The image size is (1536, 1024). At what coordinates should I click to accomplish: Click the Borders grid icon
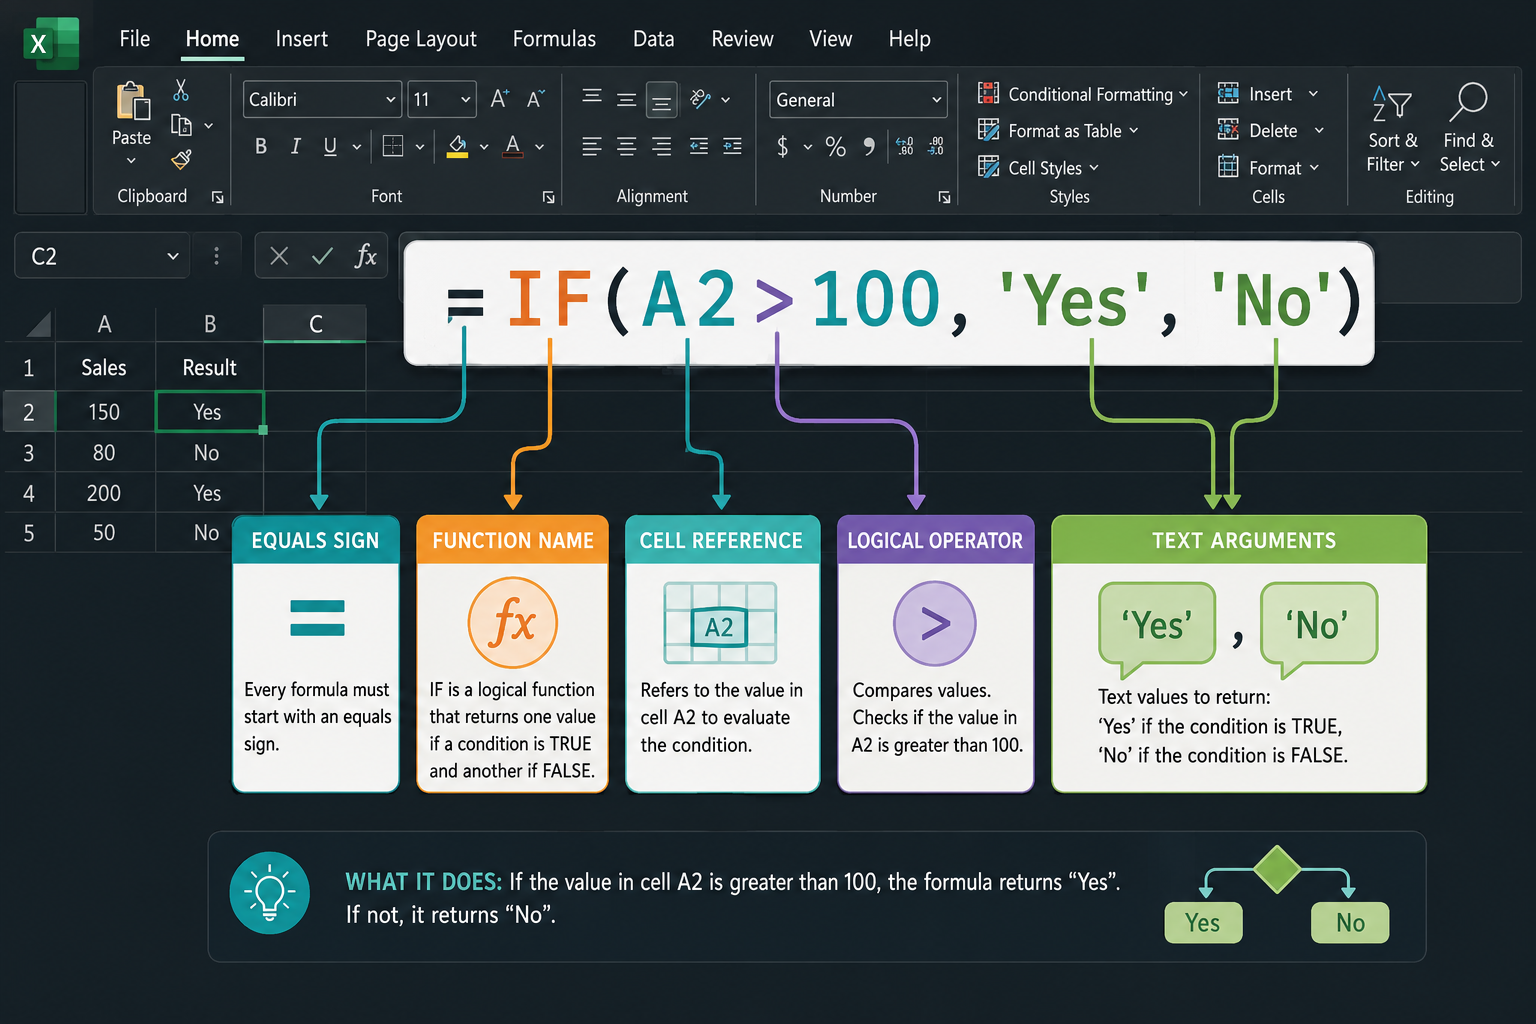pyautogui.click(x=393, y=146)
